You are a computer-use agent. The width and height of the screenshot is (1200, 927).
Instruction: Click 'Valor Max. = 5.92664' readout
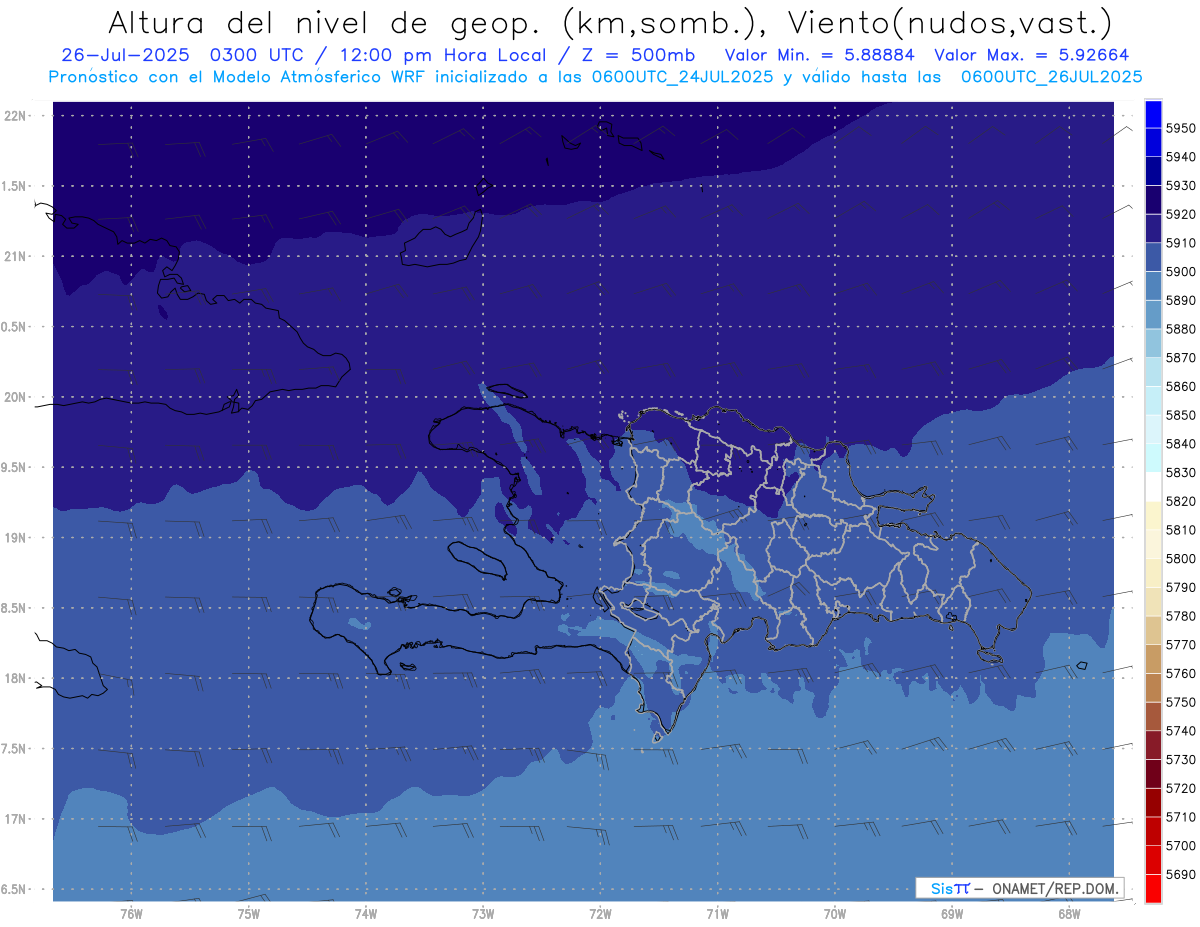click(1030, 55)
